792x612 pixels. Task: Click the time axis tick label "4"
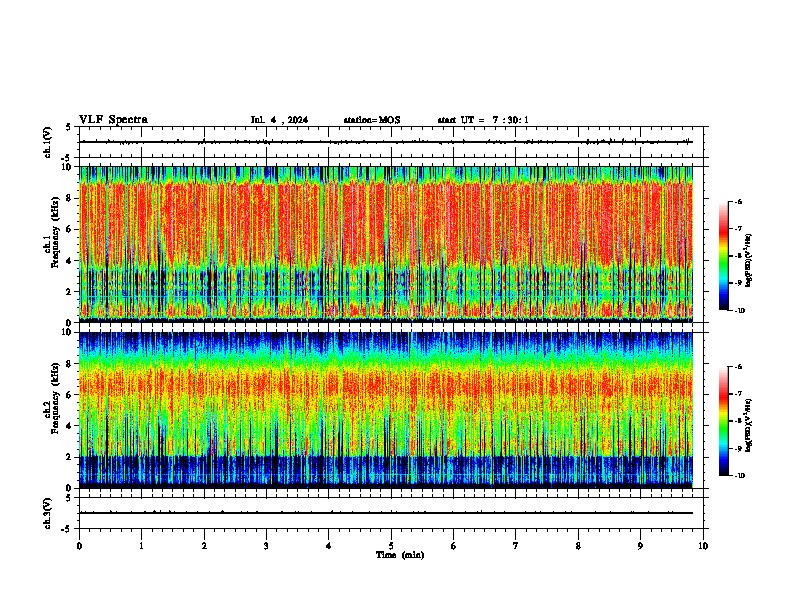click(x=329, y=546)
